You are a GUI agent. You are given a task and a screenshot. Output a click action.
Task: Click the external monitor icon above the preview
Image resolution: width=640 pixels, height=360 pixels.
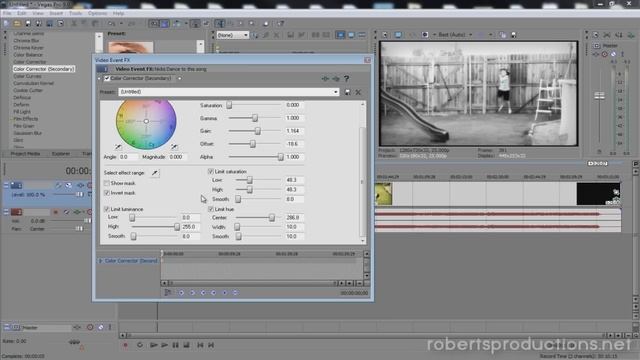[x=398, y=35]
